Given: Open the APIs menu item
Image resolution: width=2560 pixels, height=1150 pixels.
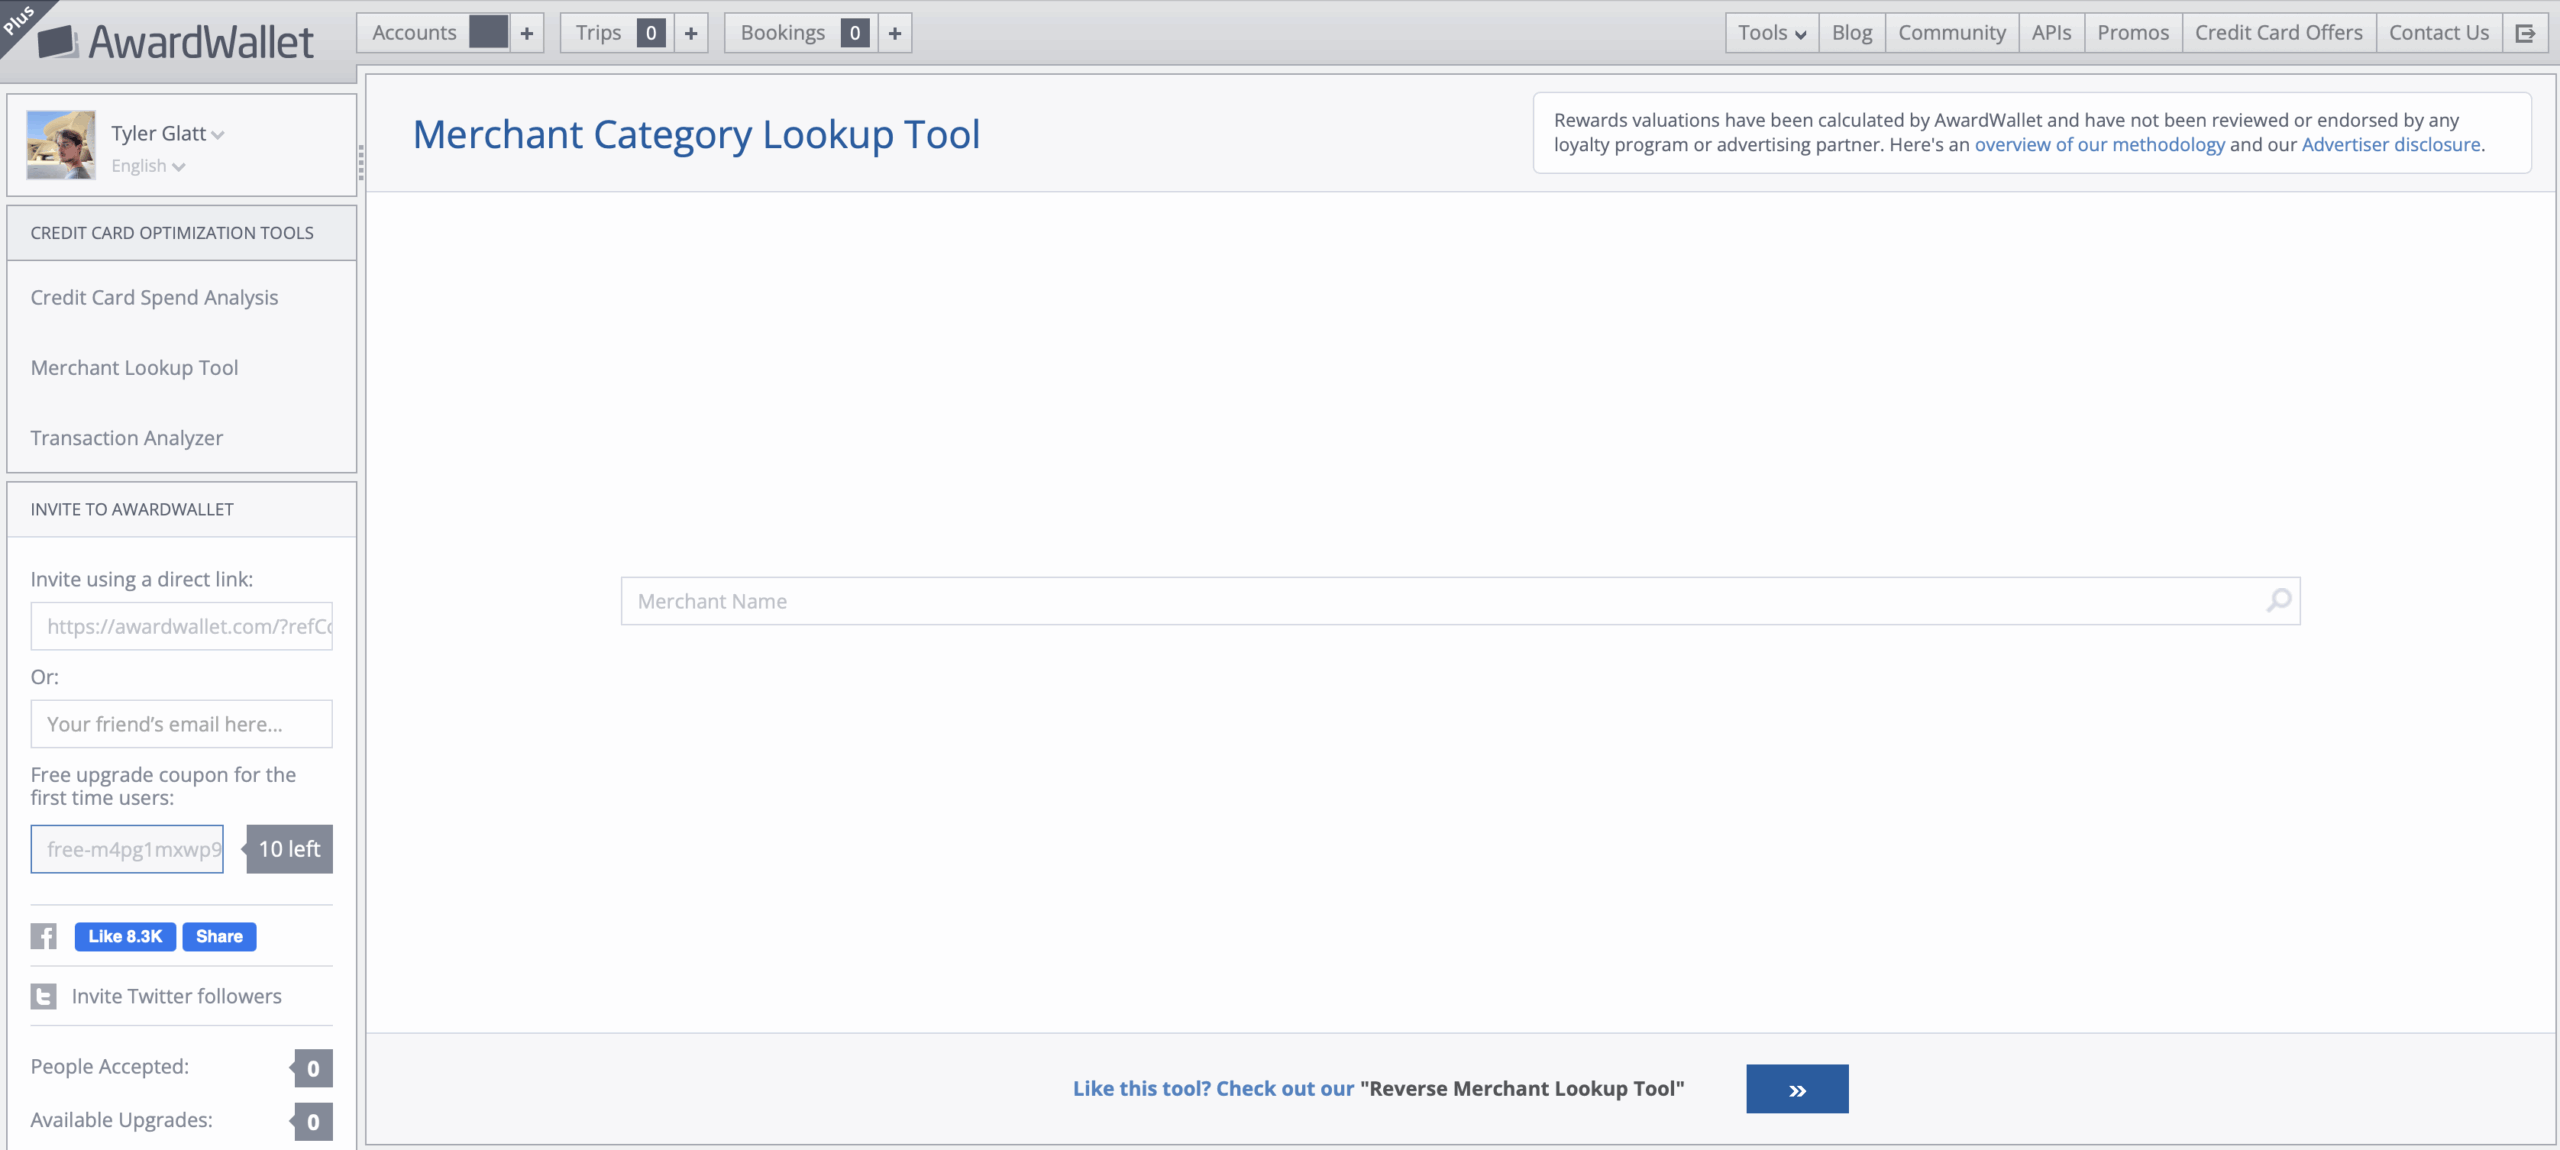Looking at the screenshot, I should (2051, 33).
